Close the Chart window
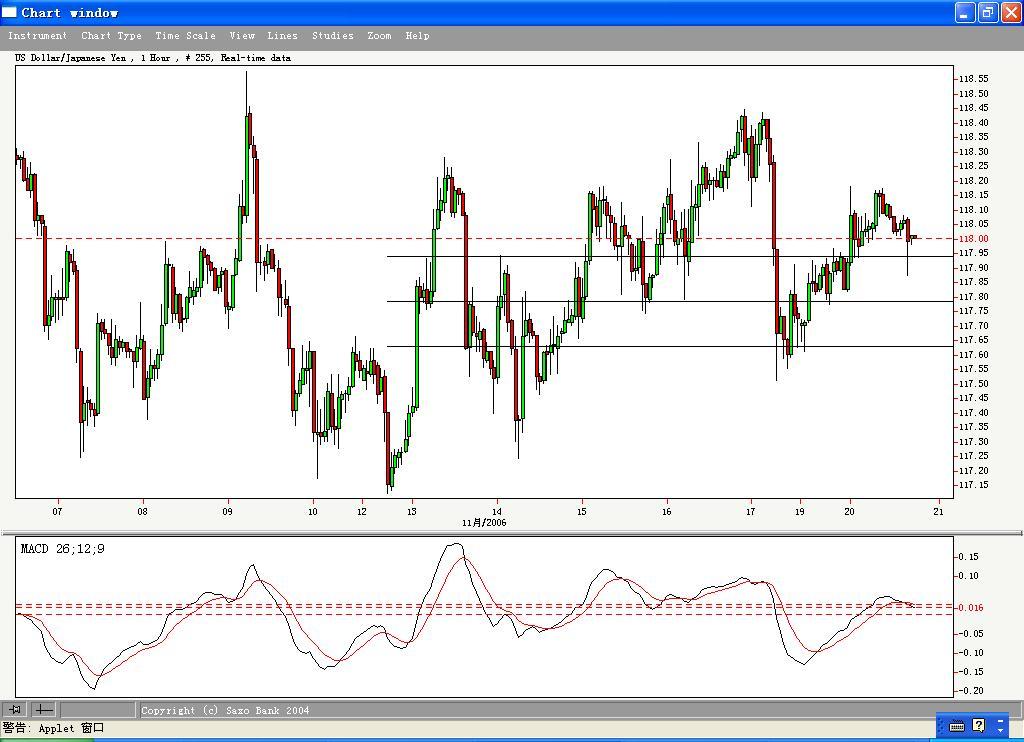The width and height of the screenshot is (1024, 742). [1011, 12]
